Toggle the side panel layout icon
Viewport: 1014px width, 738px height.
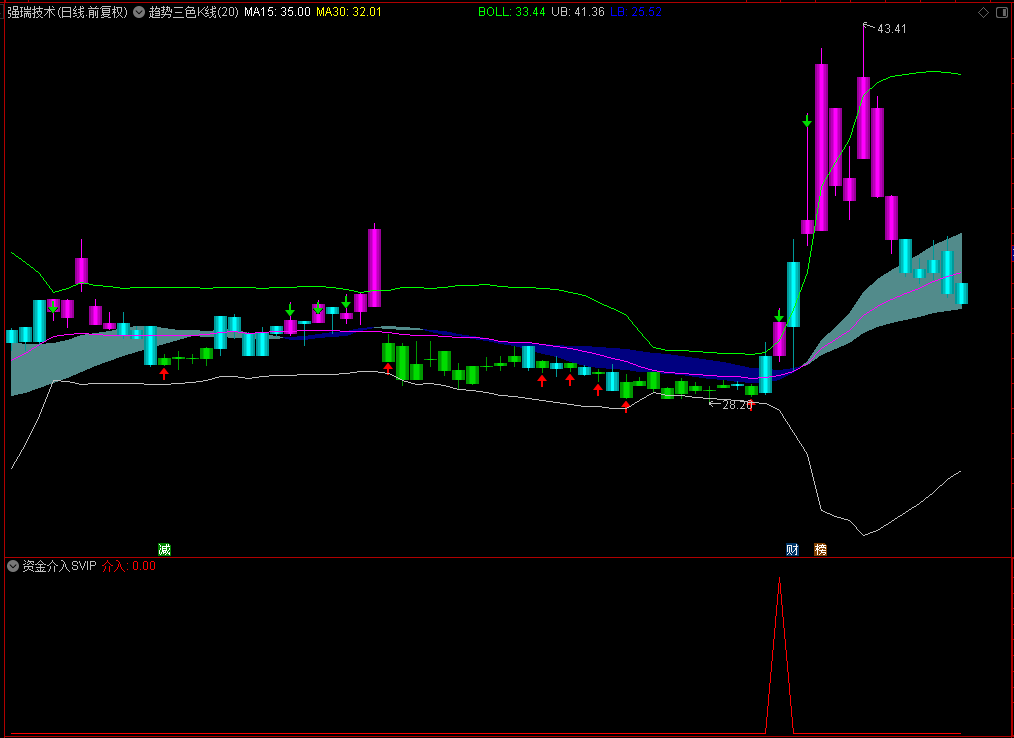tap(1002, 12)
